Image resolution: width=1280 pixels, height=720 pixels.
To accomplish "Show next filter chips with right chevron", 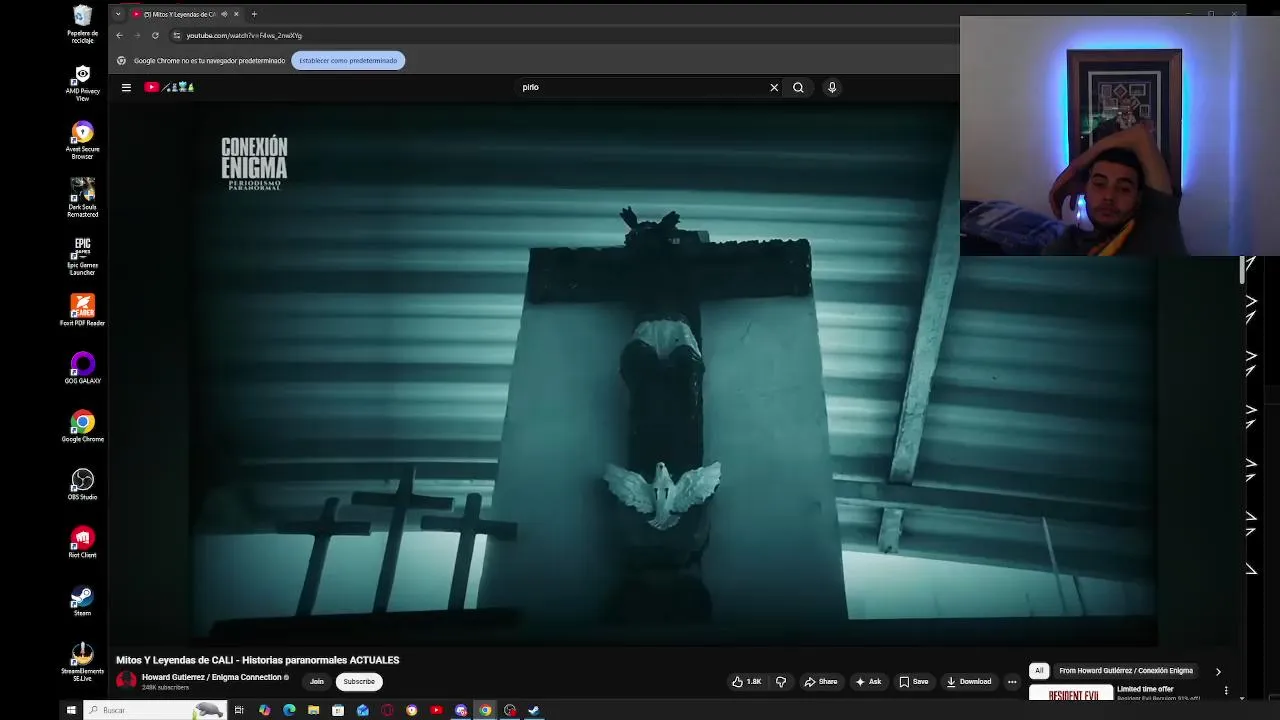I will tap(1218, 671).
